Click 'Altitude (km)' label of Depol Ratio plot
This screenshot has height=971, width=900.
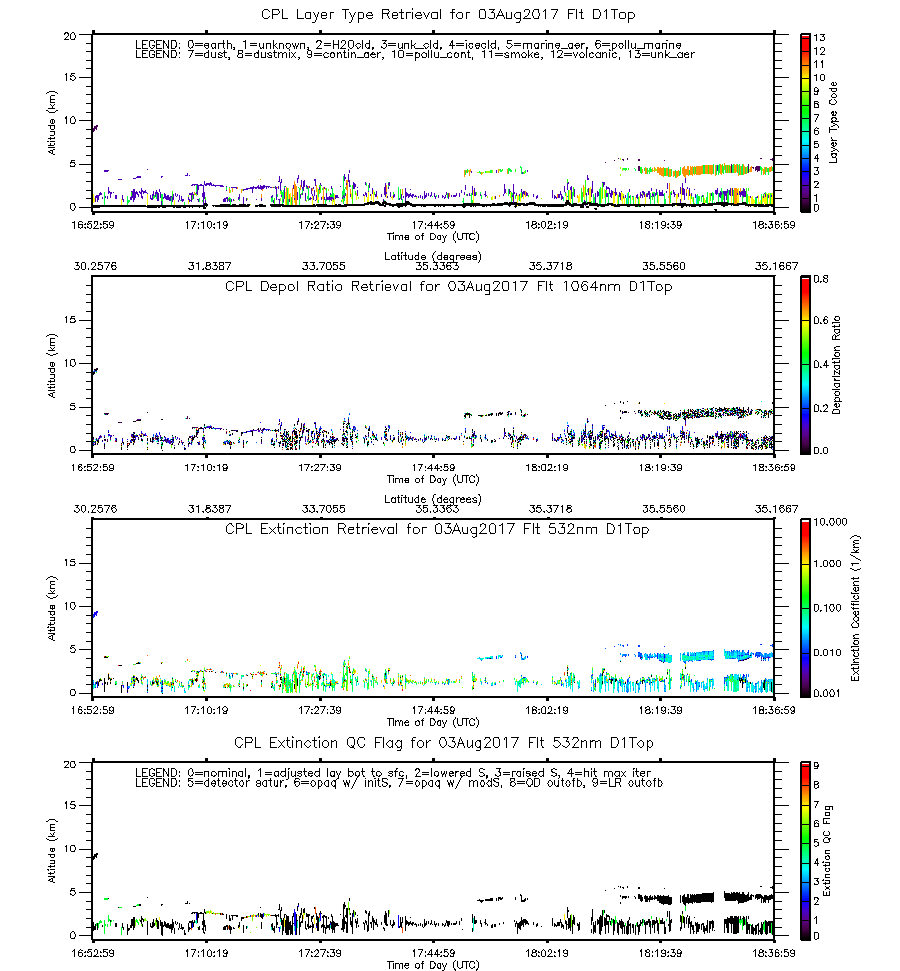51,365
